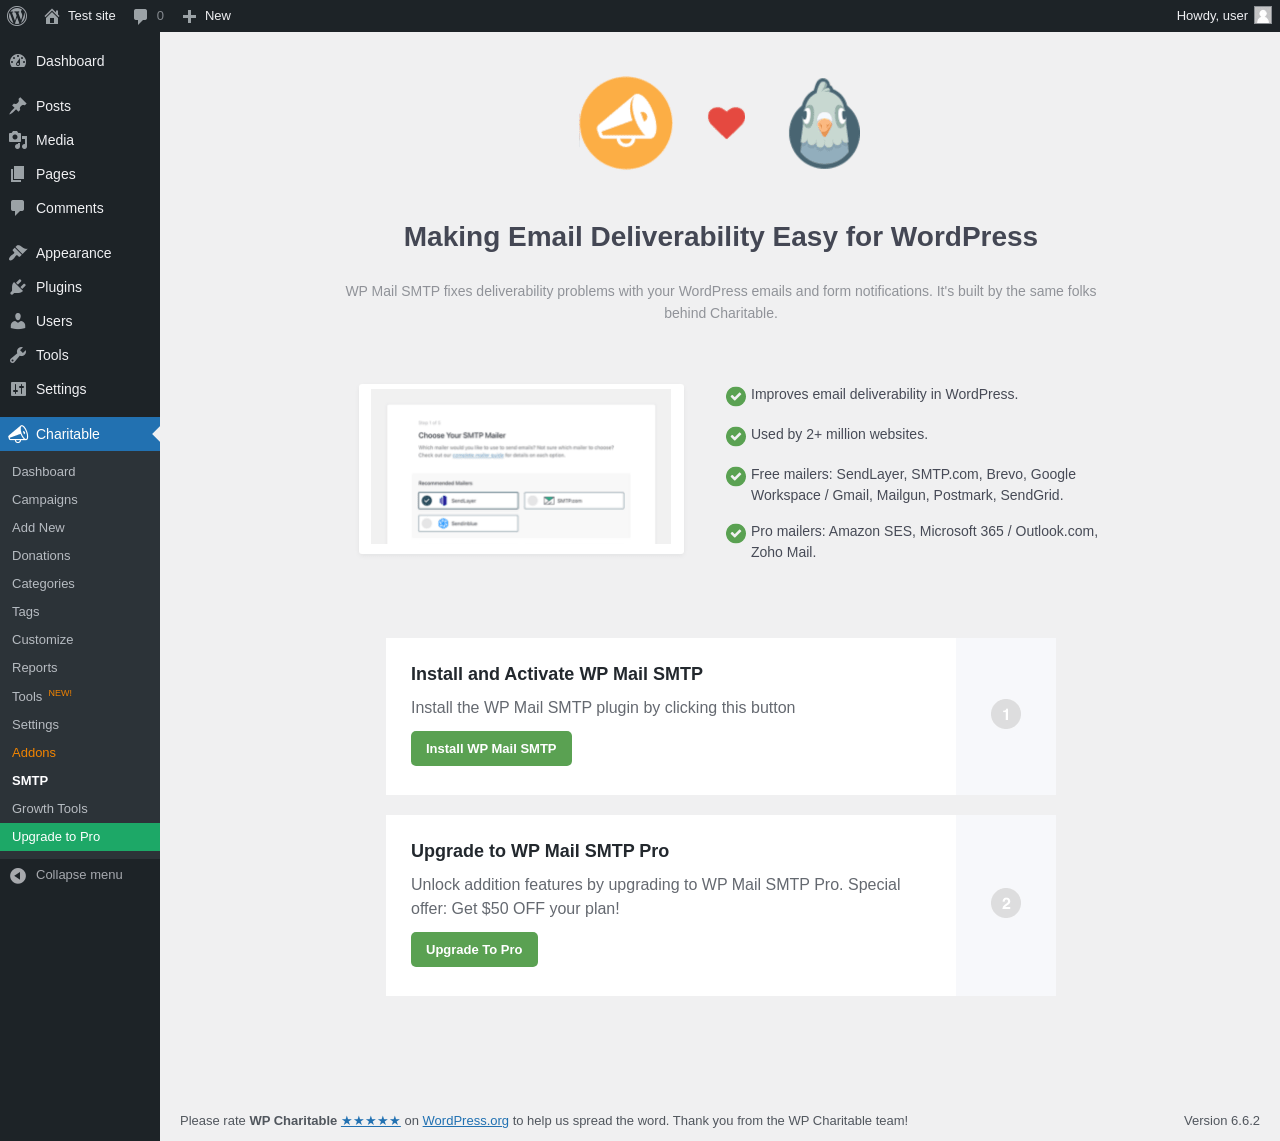Open the Users menu item

pyautogui.click(x=80, y=321)
